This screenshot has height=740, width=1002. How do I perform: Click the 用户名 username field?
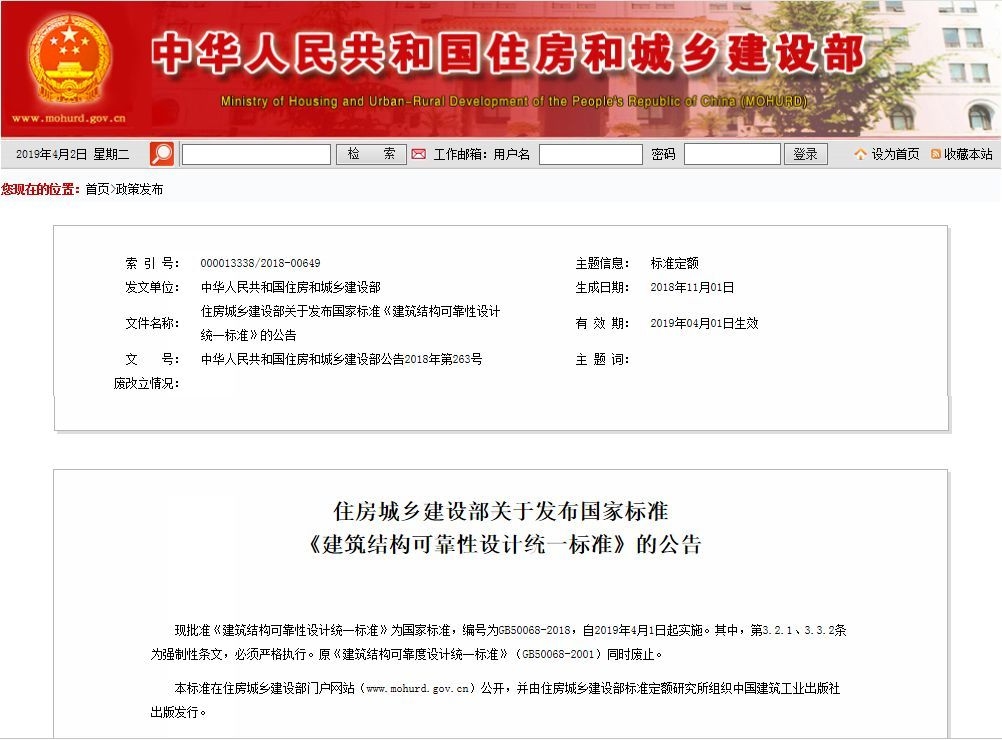pyautogui.click(x=591, y=153)
